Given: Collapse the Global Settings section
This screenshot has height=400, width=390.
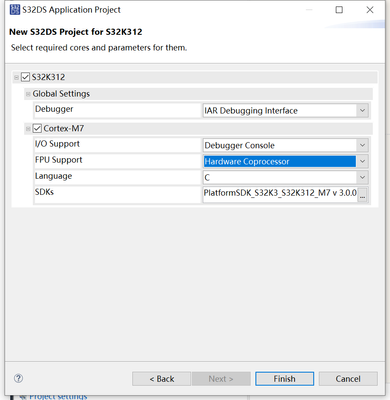Looking at the screenshot, I should coord(28,94).
